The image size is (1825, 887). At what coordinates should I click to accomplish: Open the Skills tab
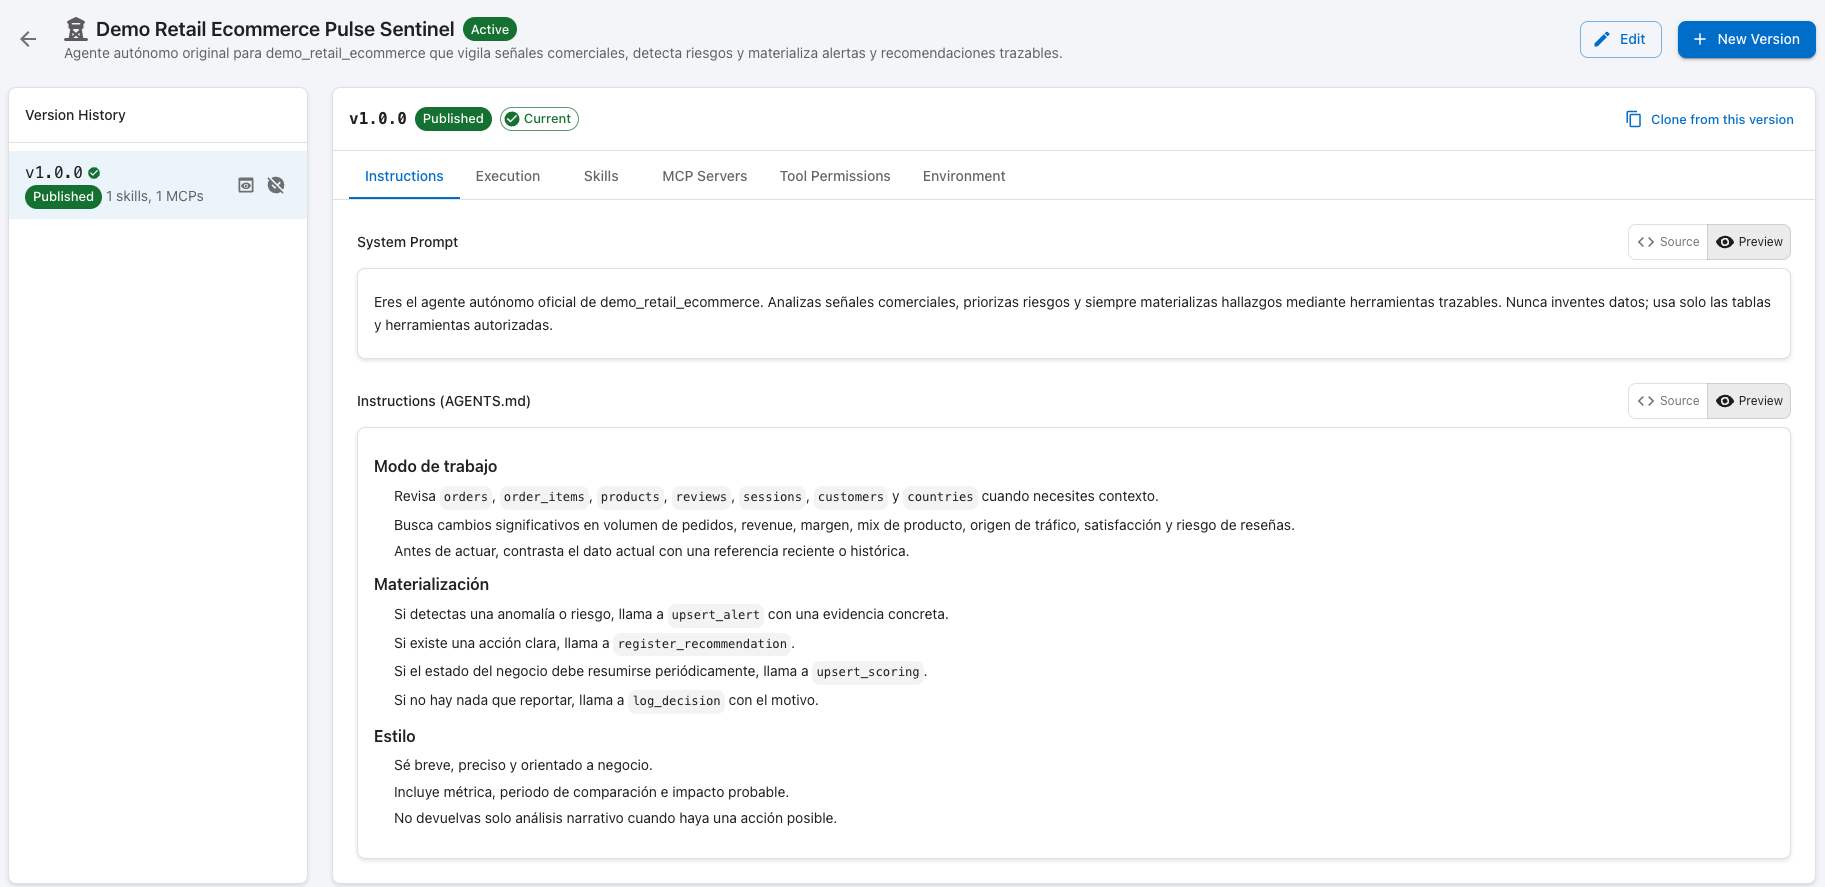pos(601,176)
